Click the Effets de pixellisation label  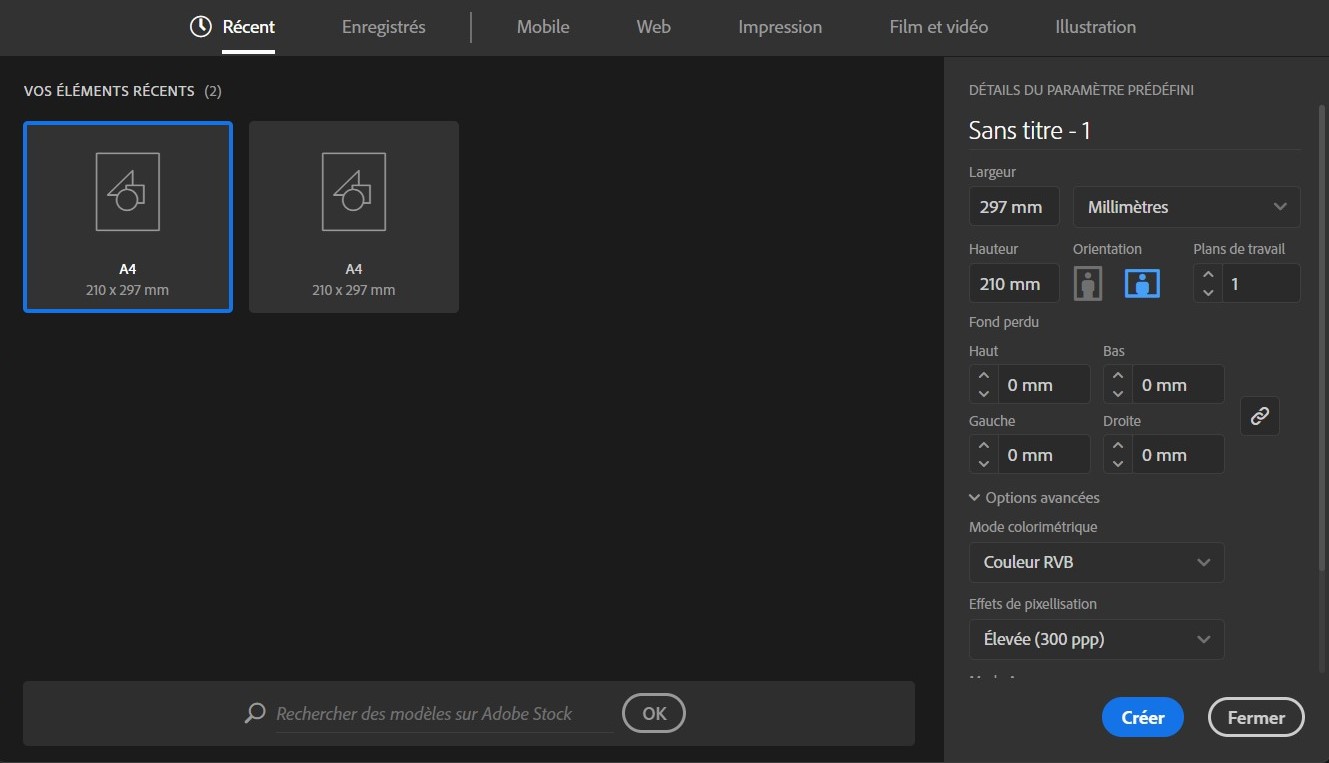tap(1033, 604)
